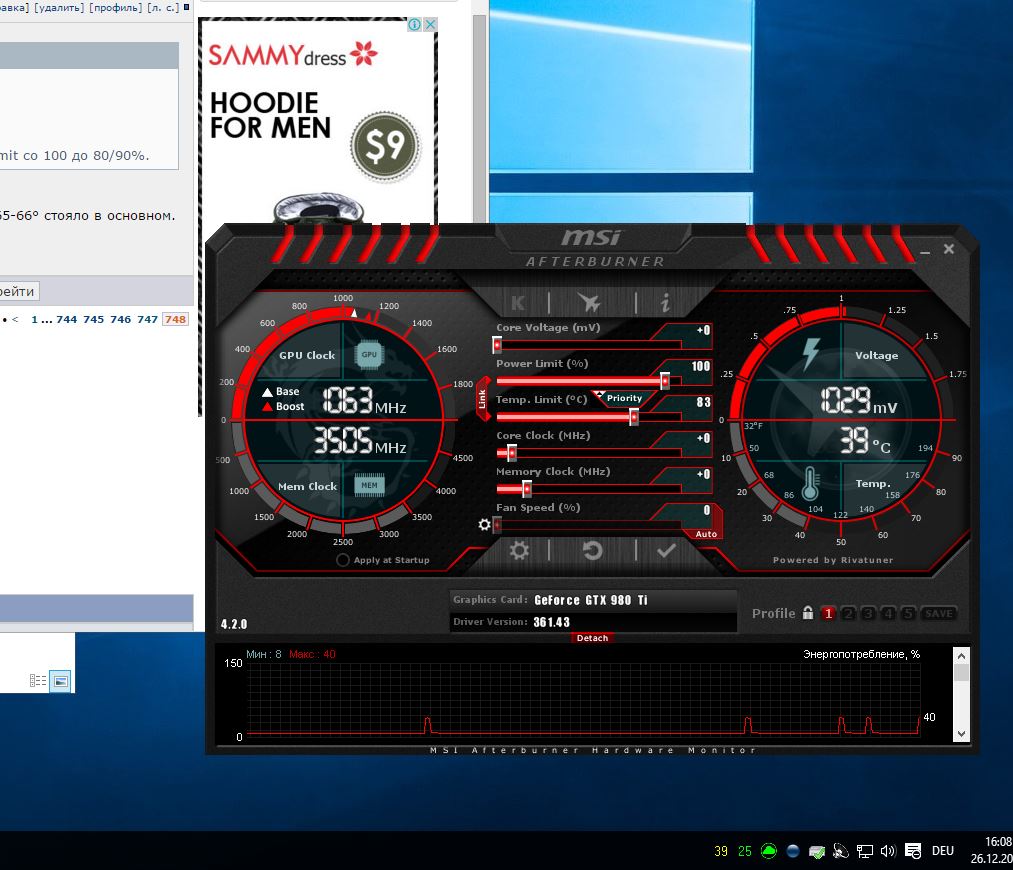Click the green 25 tray indicator
This screenshot has height=870, width=1013.
click(745, 851)
